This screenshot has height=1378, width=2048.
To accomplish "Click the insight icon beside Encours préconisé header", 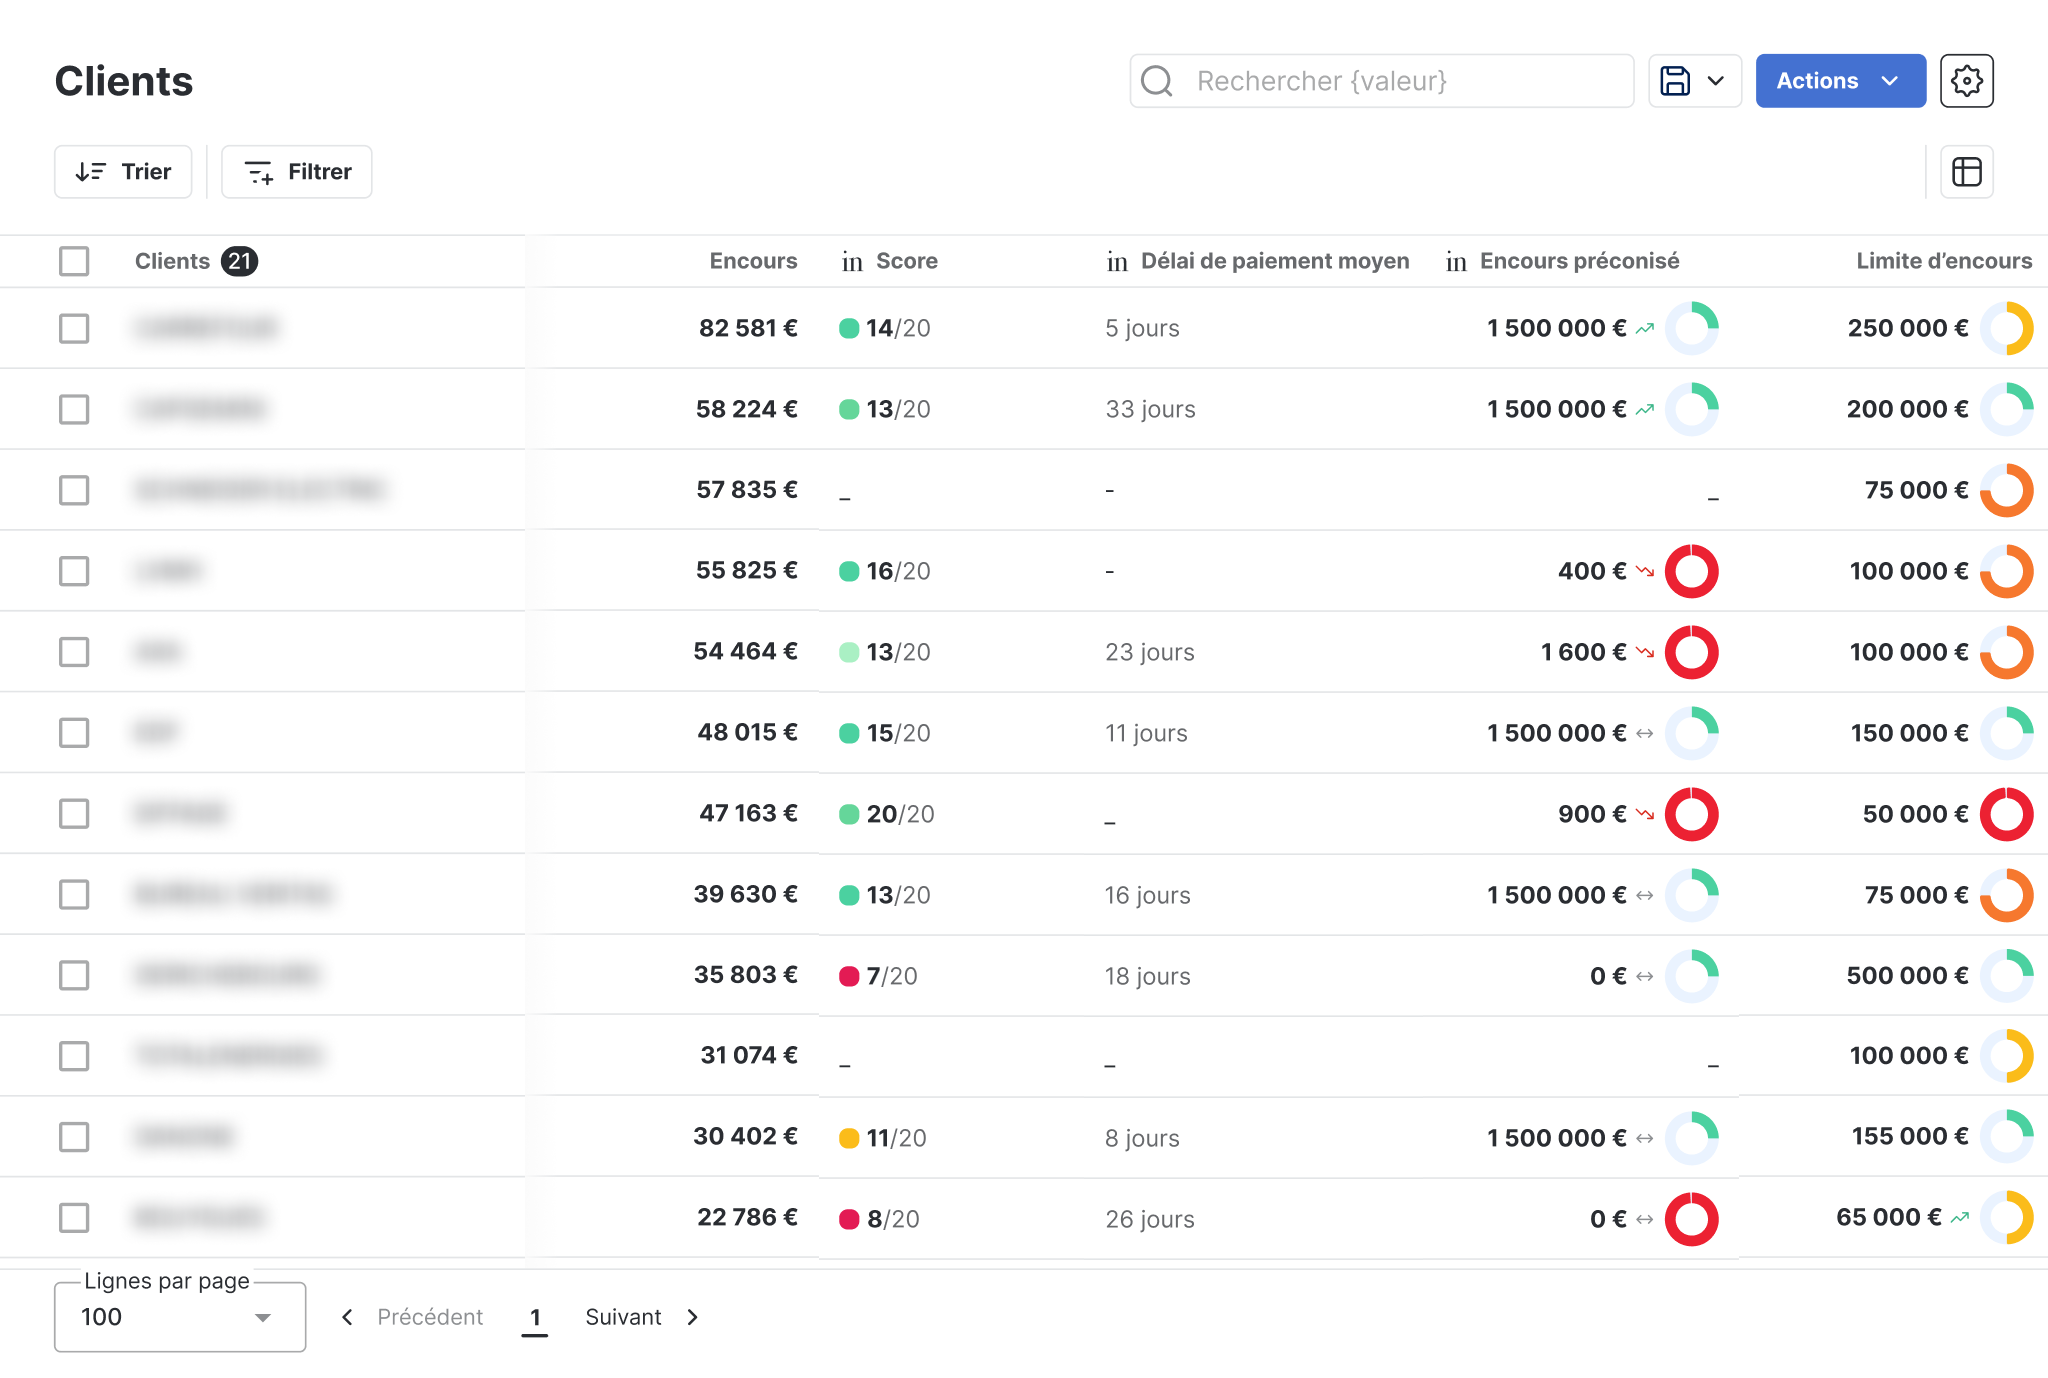I will pyautogui.click(x=1456, y=261).
